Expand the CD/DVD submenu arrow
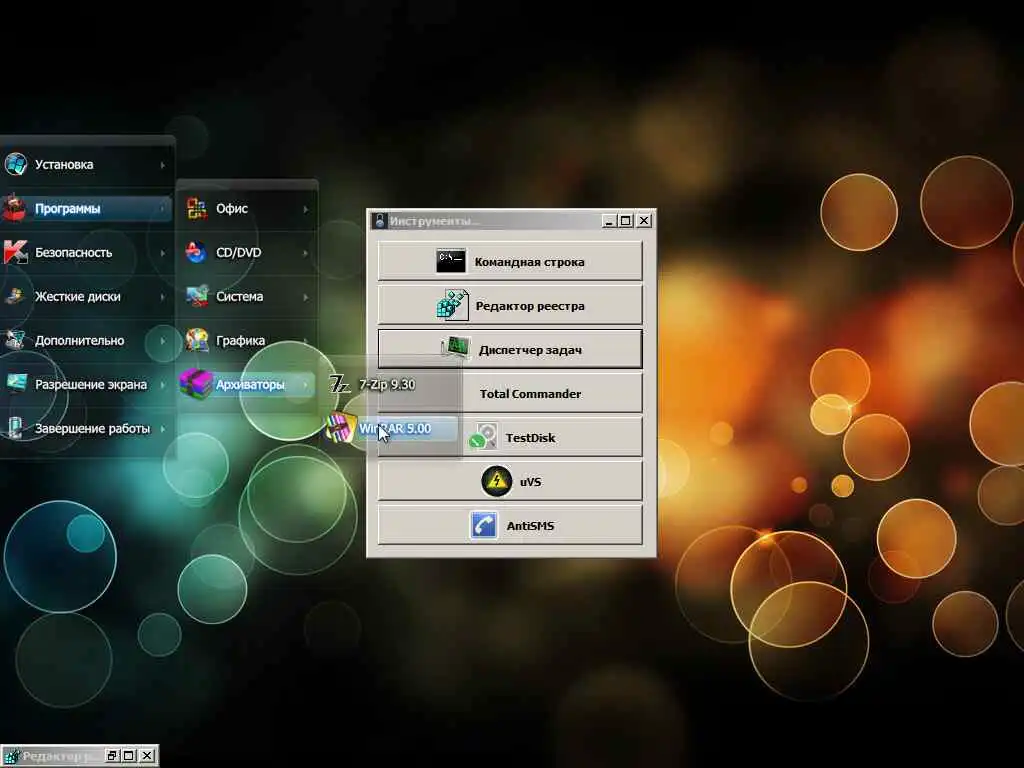 click(305, 253)
